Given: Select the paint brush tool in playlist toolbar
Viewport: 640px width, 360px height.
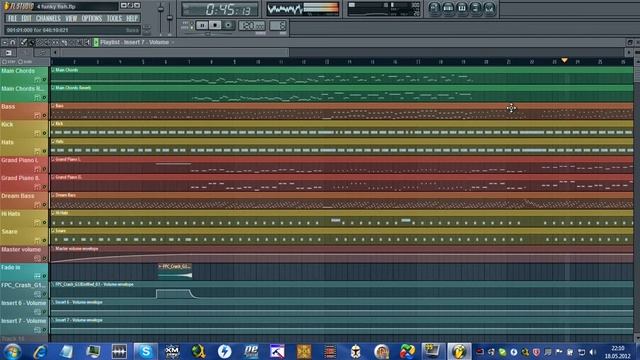Looking at the screenshot, I should coord(31,42).
